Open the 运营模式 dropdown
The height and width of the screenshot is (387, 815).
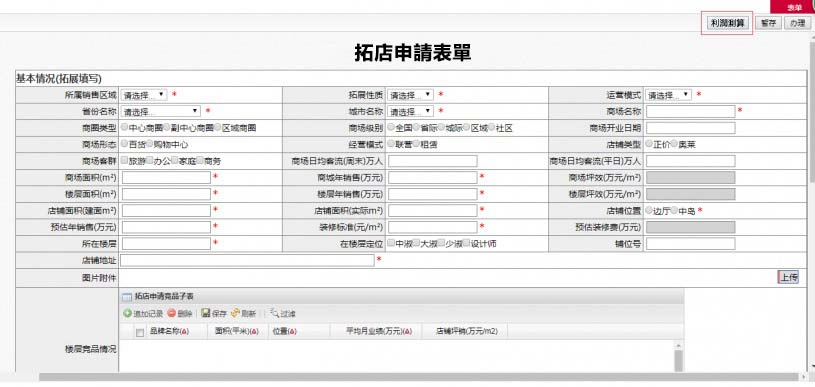(668, 95)
